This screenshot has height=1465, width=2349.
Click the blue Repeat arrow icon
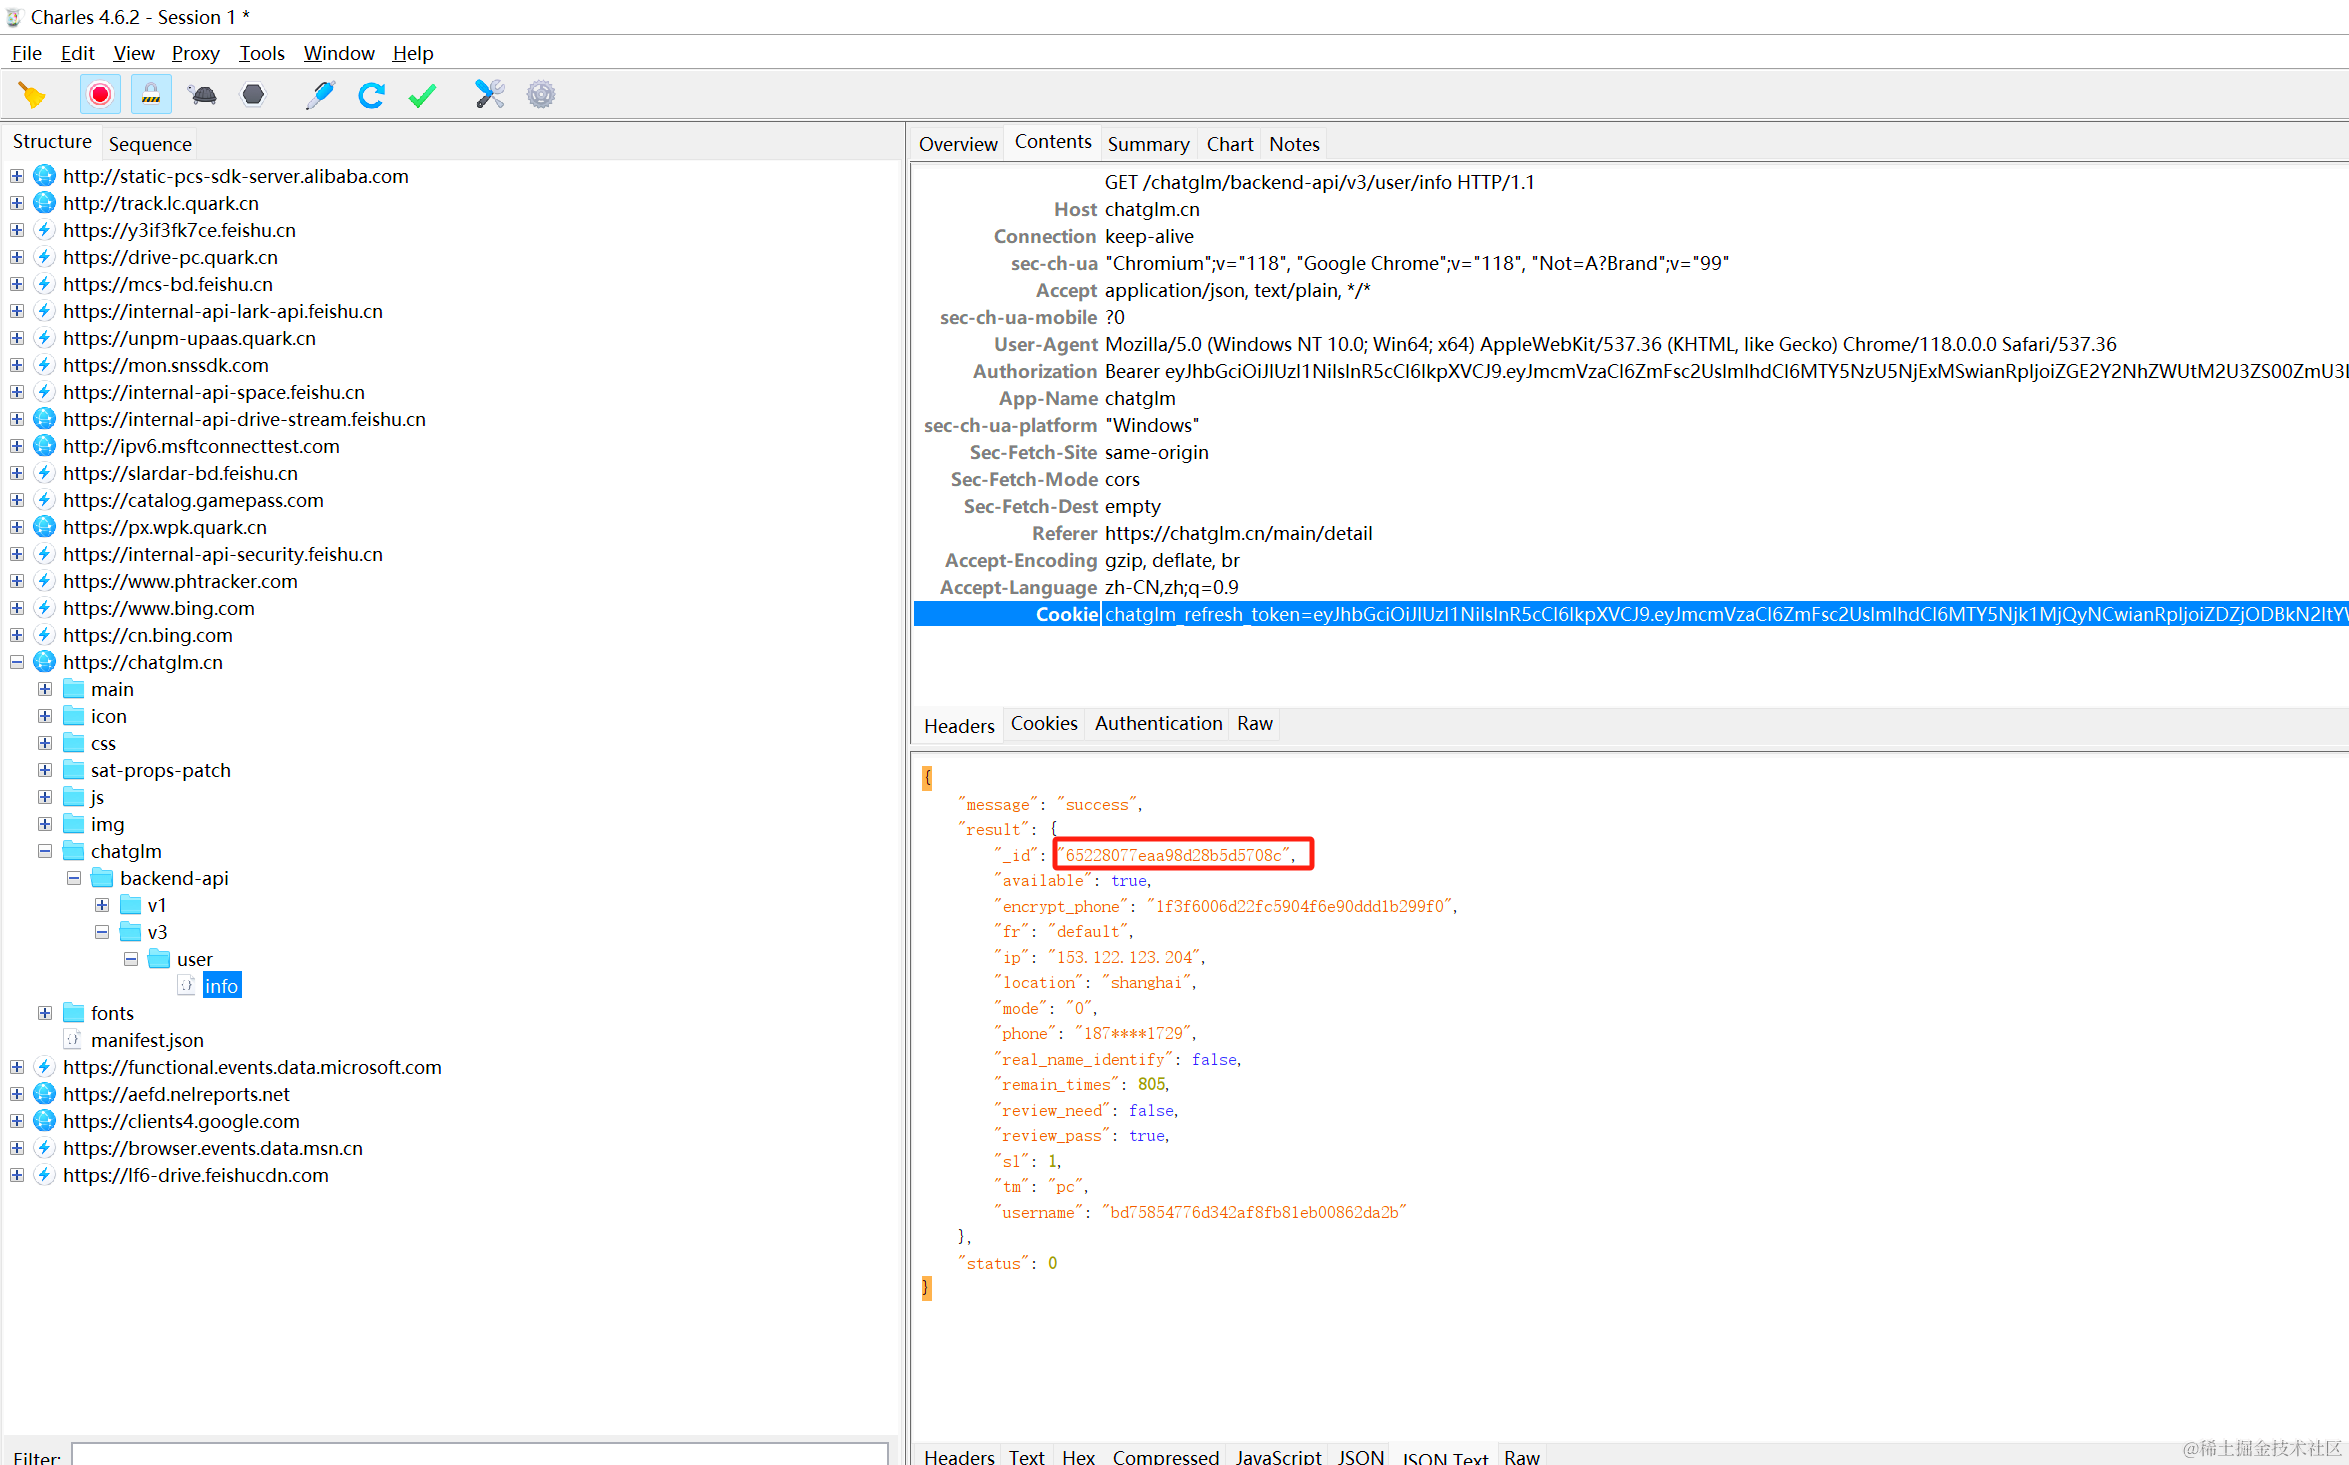[371, 95]
